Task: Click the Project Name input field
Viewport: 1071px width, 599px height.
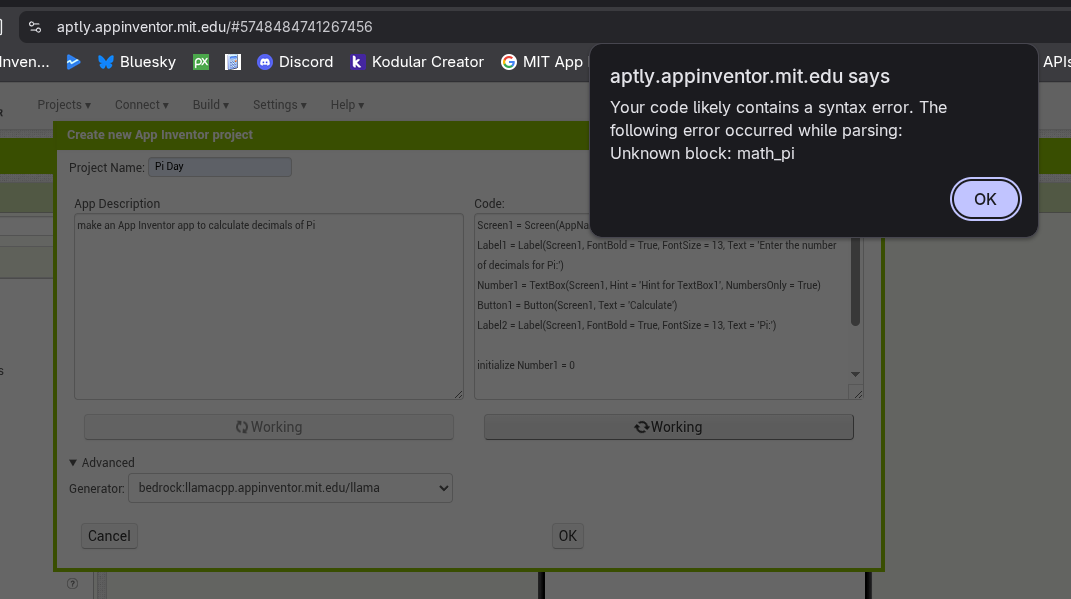Action: [220, 167]
